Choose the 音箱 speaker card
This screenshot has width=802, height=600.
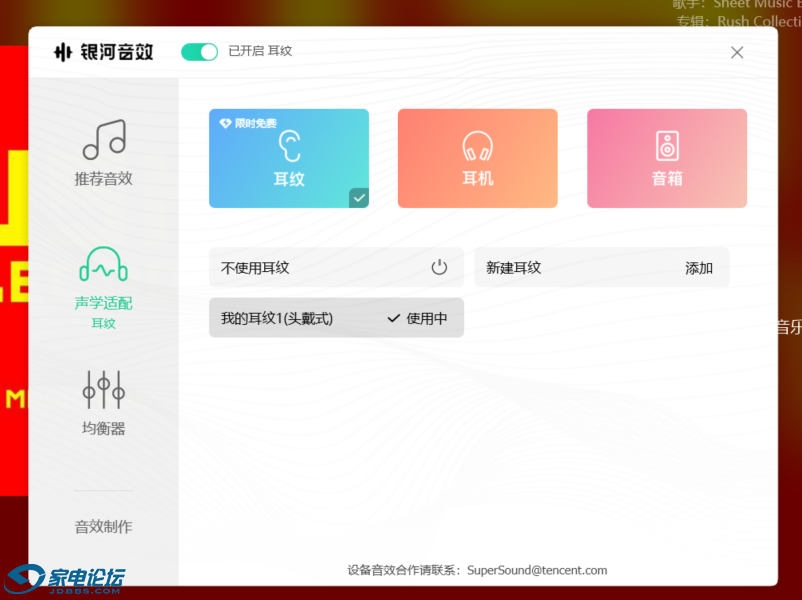666,158
